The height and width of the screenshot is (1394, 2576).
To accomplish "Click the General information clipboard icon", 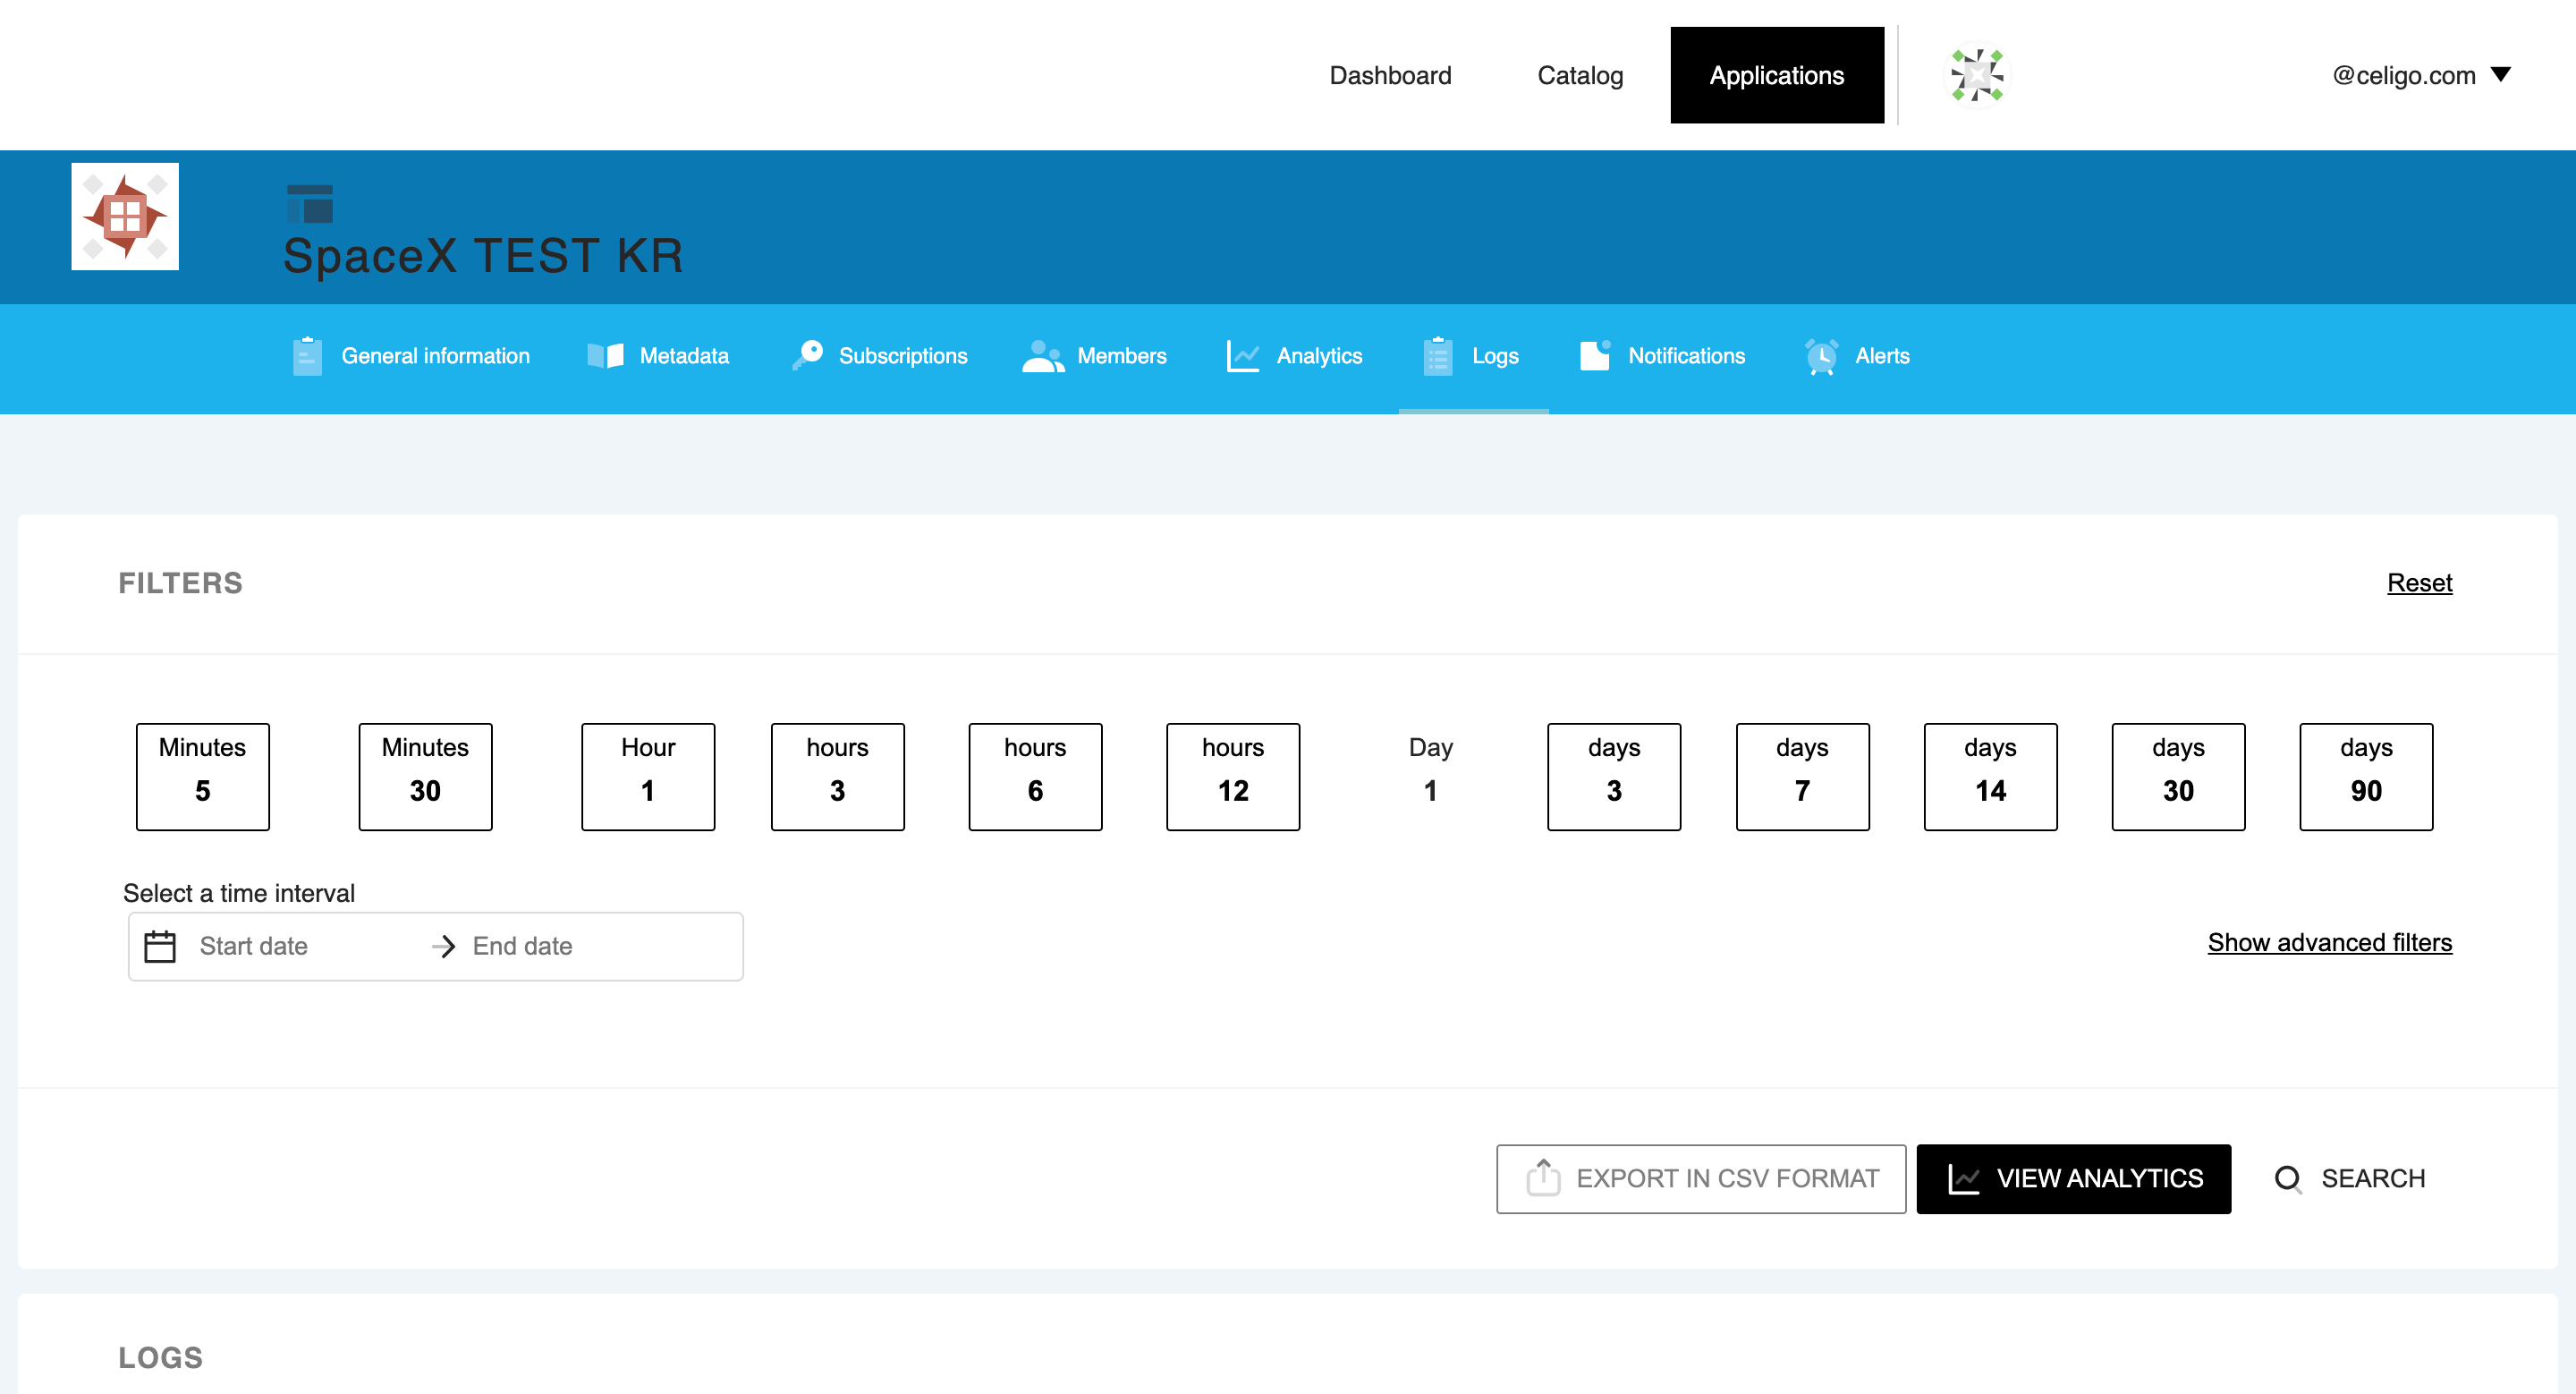I will click(307, 356).
